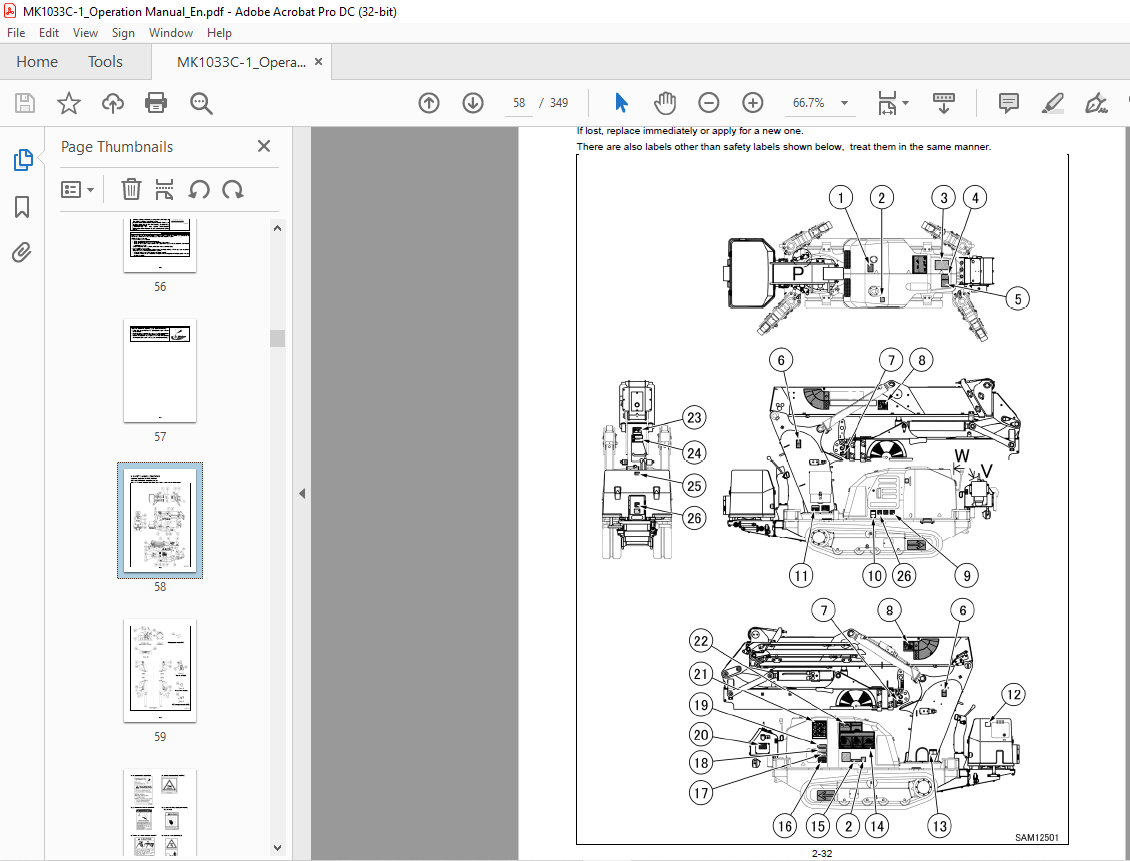Click thumbnails scrollbar up arrow
1130x861 pixels.
pyautogui.click(x=277, y=228)
